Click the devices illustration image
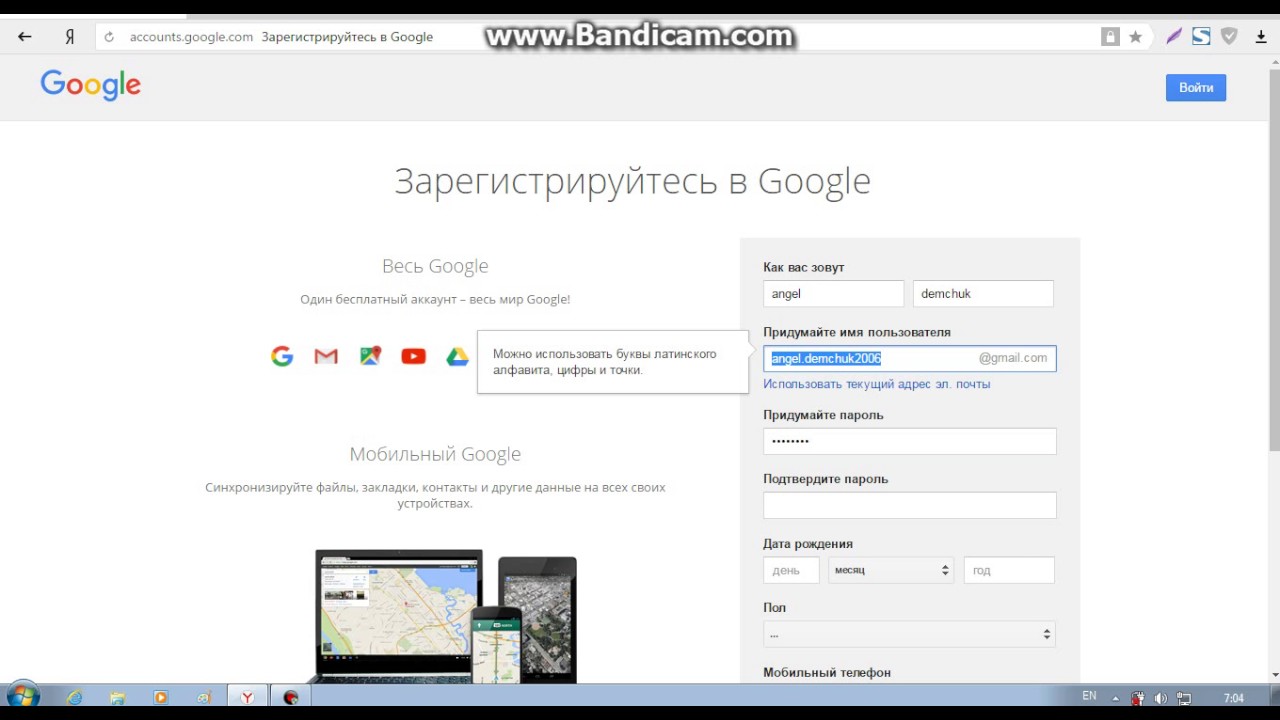This screenshot has height=720, width=1280. point(446,616)
